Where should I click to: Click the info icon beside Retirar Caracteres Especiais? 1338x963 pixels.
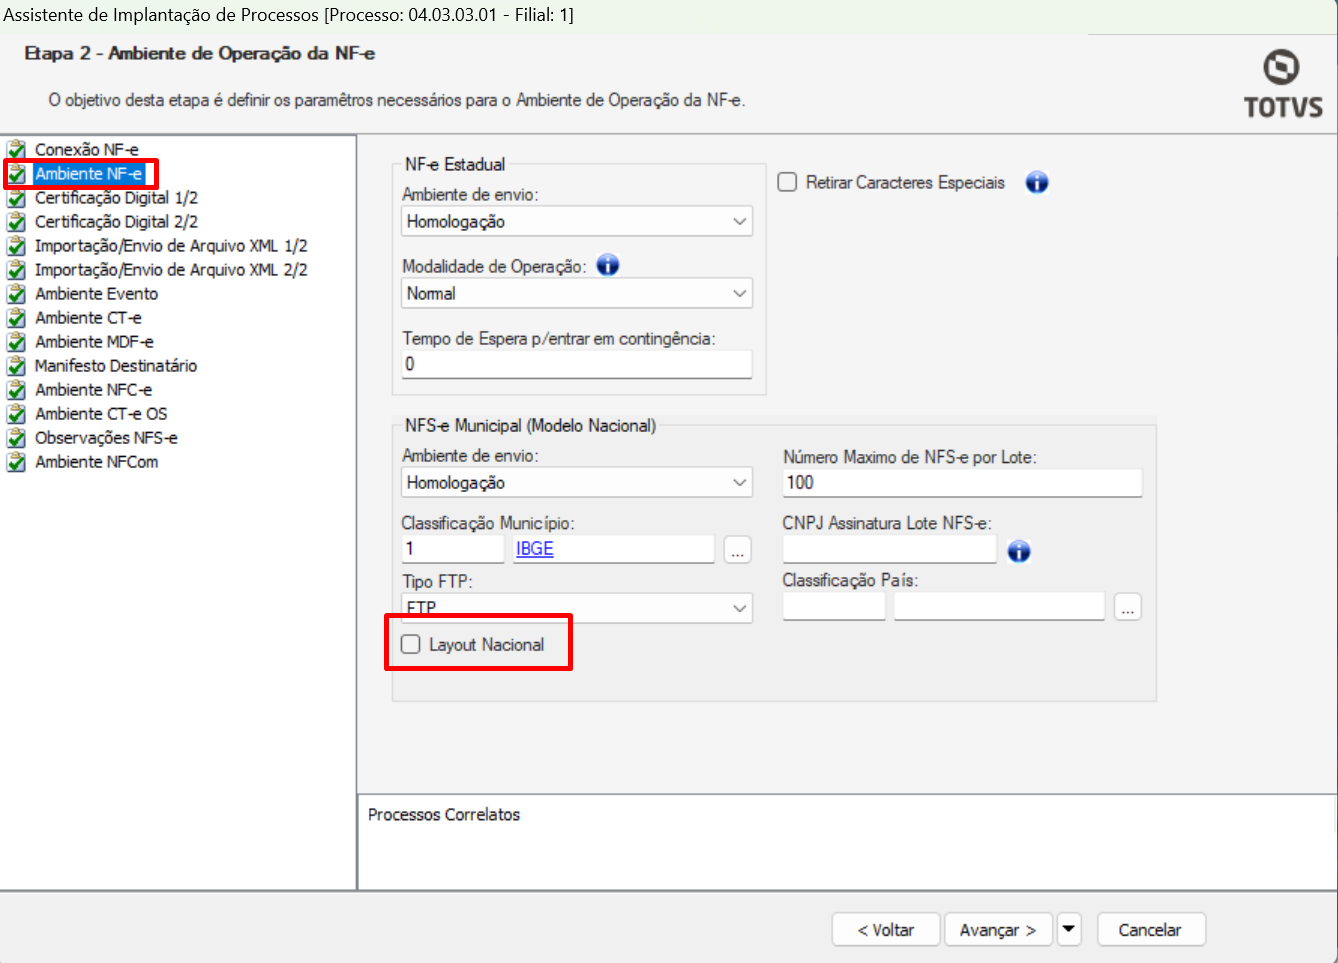(1037, 182)
